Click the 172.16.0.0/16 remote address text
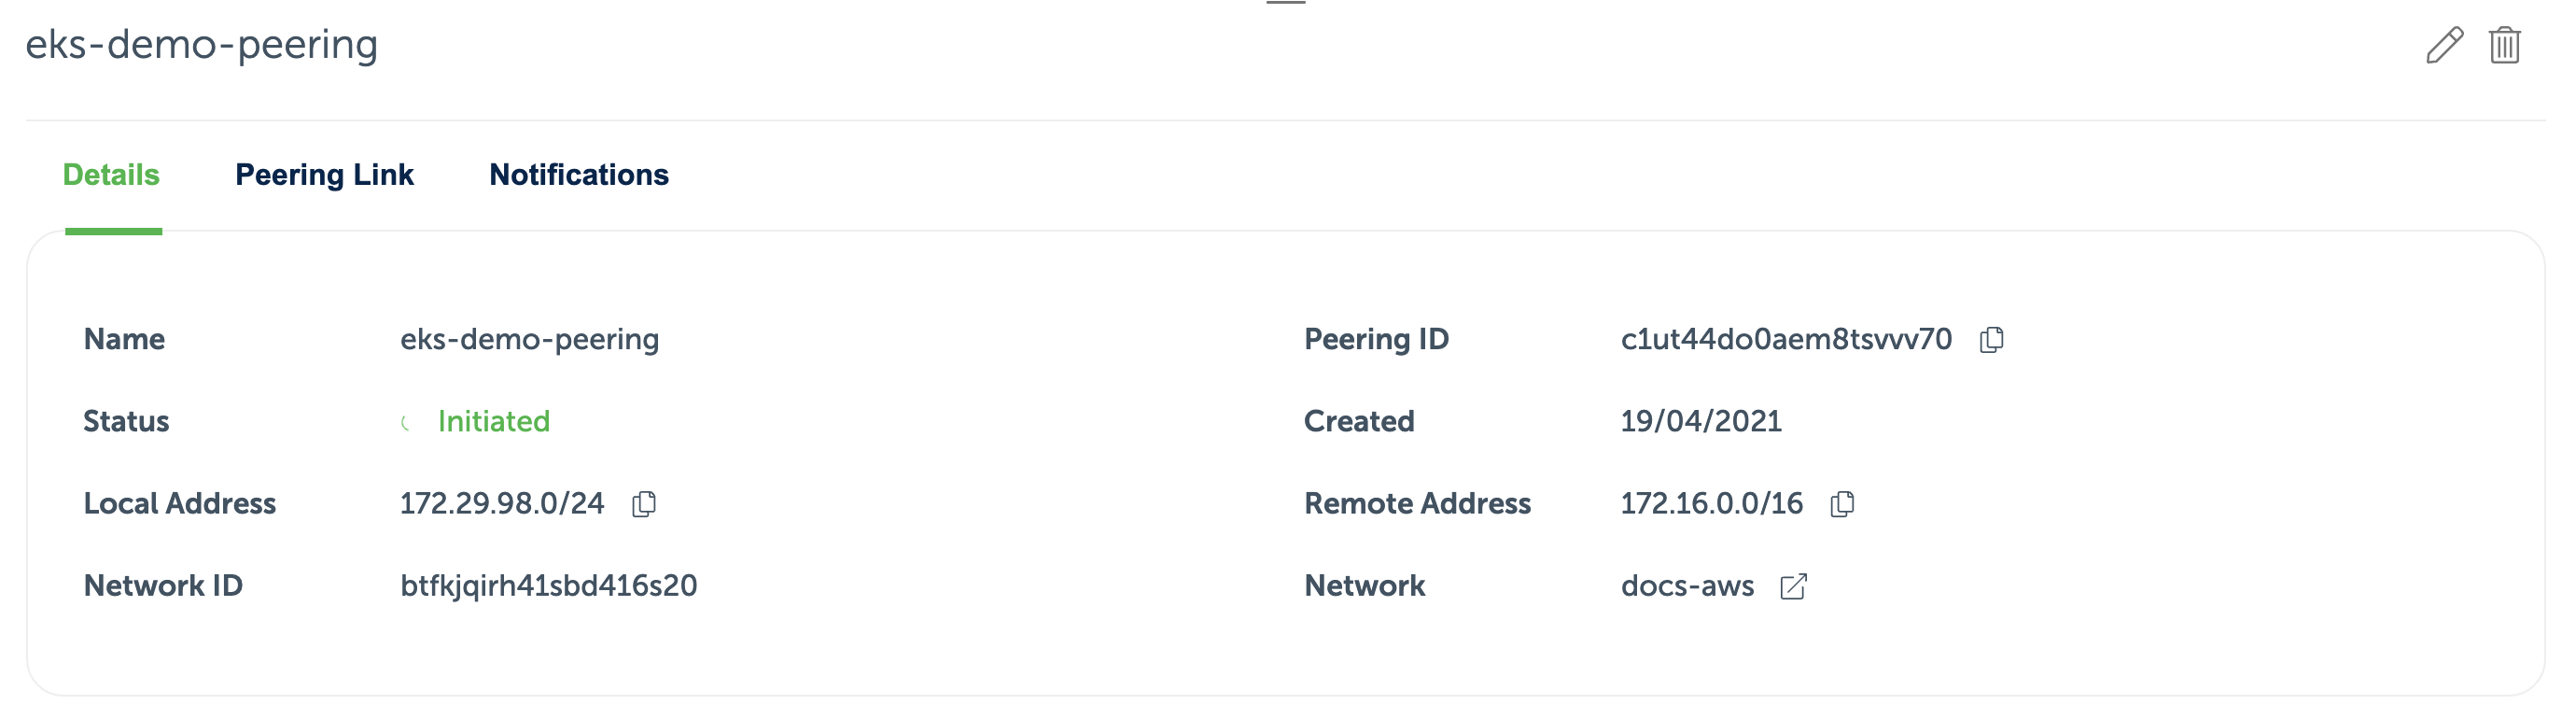This screenshot has width=2576, height=719. 1711,504
